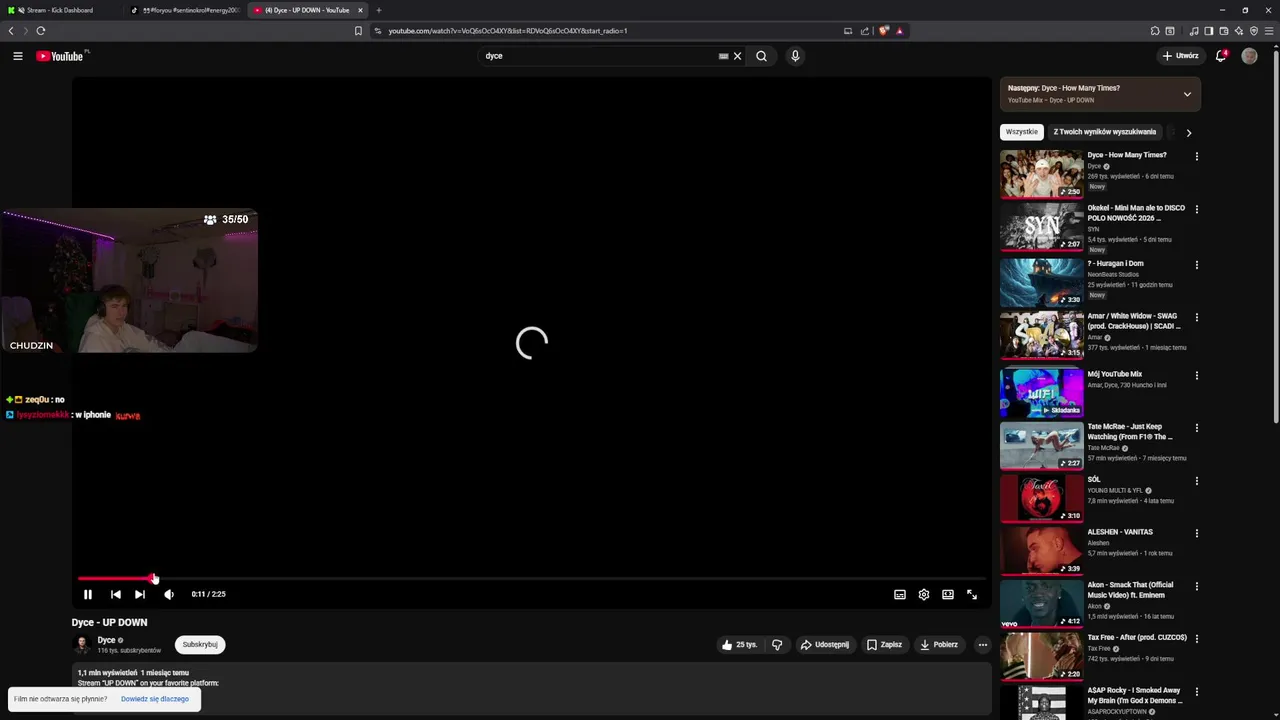Click the Udostępnij share button

[825, 645]
